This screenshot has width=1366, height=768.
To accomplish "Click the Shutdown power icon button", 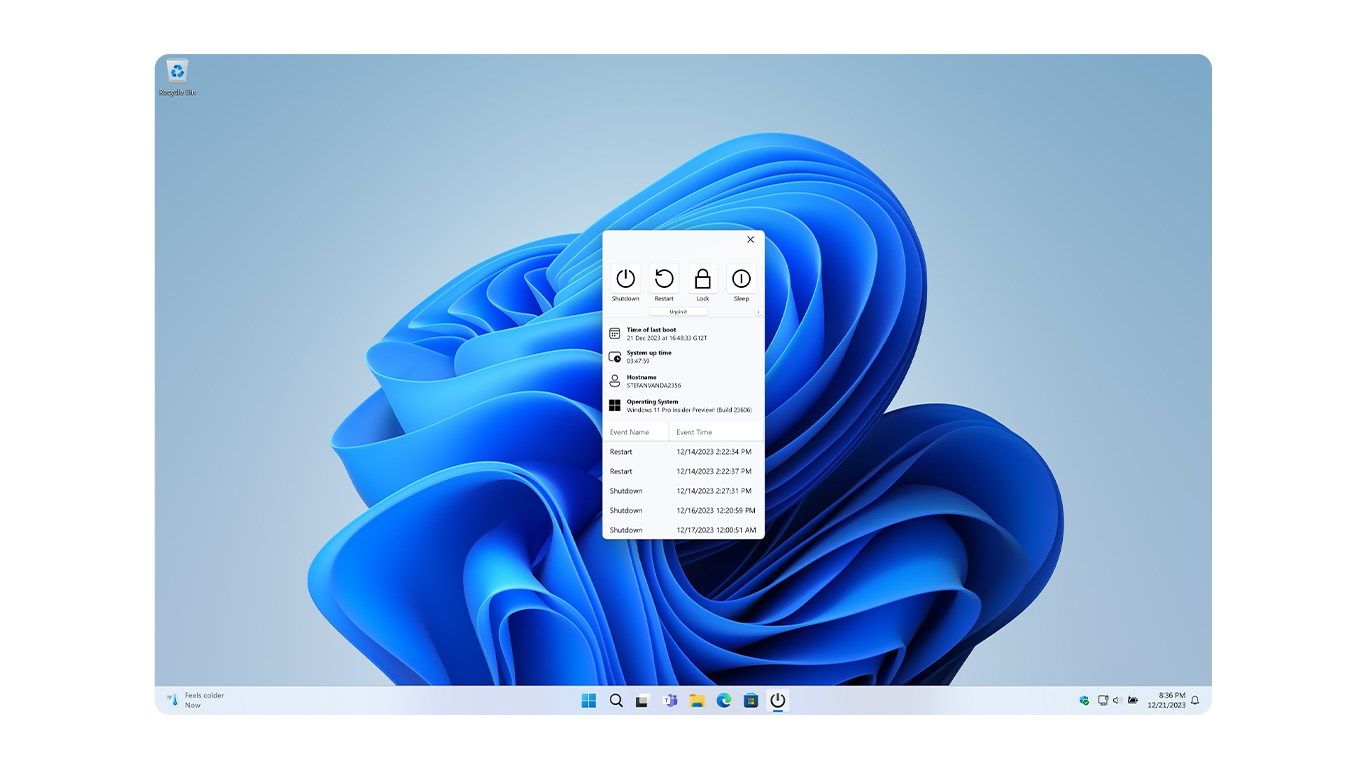I will tap(626, 279).
